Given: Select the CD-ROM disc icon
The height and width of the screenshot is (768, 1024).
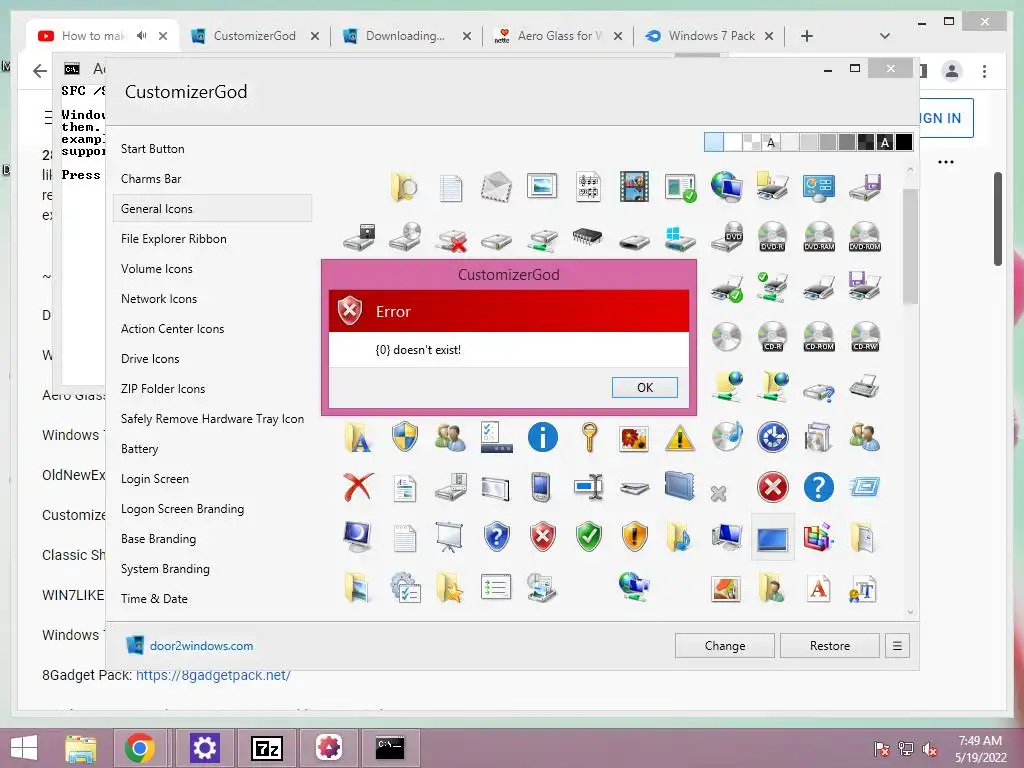Looking at the screenshot, I should pos(819,337).
